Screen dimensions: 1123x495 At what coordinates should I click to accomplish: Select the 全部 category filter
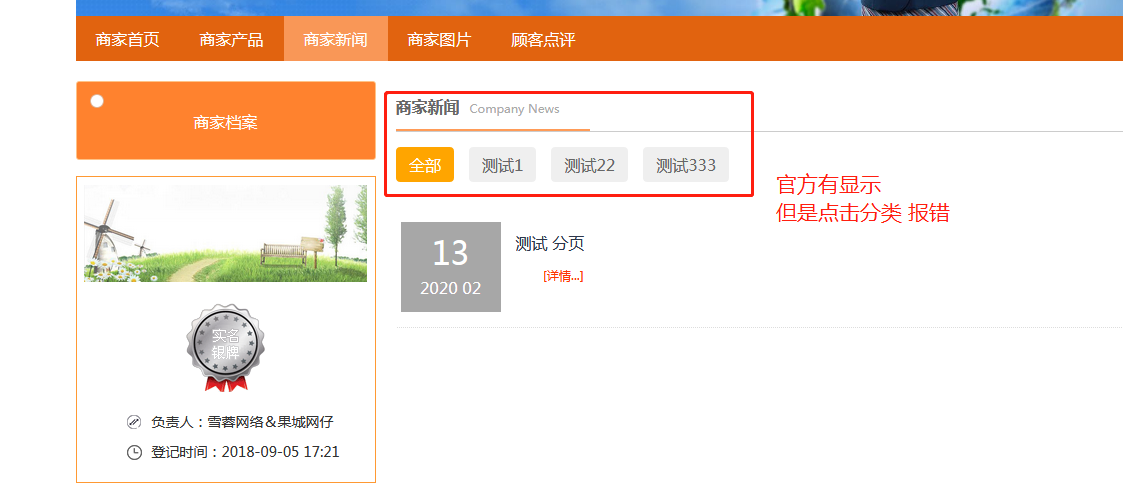pyautogui.click(x=425, y=165)
